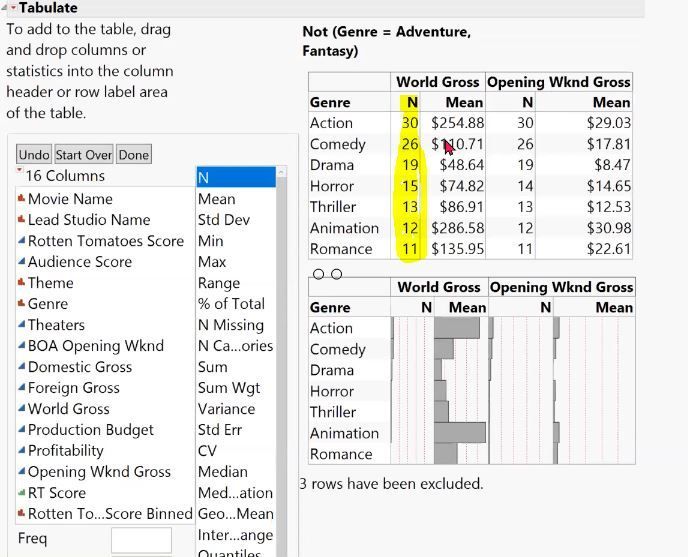
Task: Select the Audience Score continuous icon
Action: (21, 262)
